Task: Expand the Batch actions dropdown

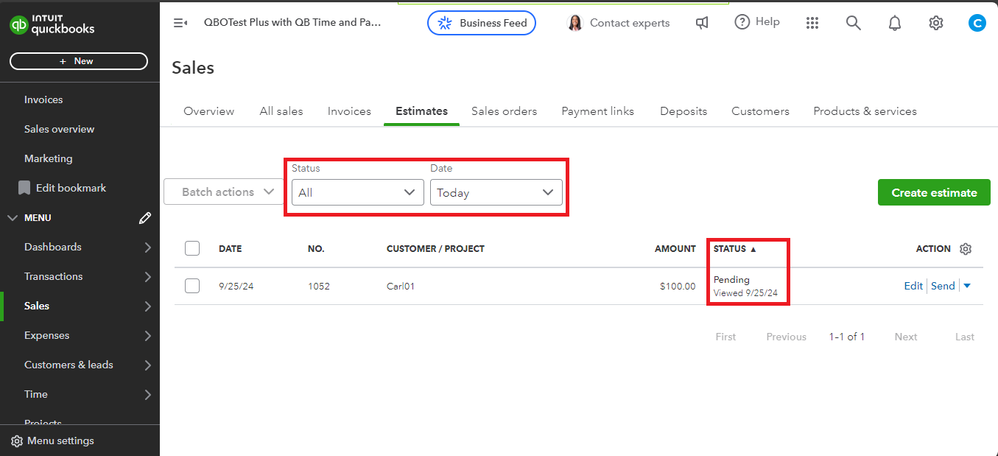Action: coord(227,192)
